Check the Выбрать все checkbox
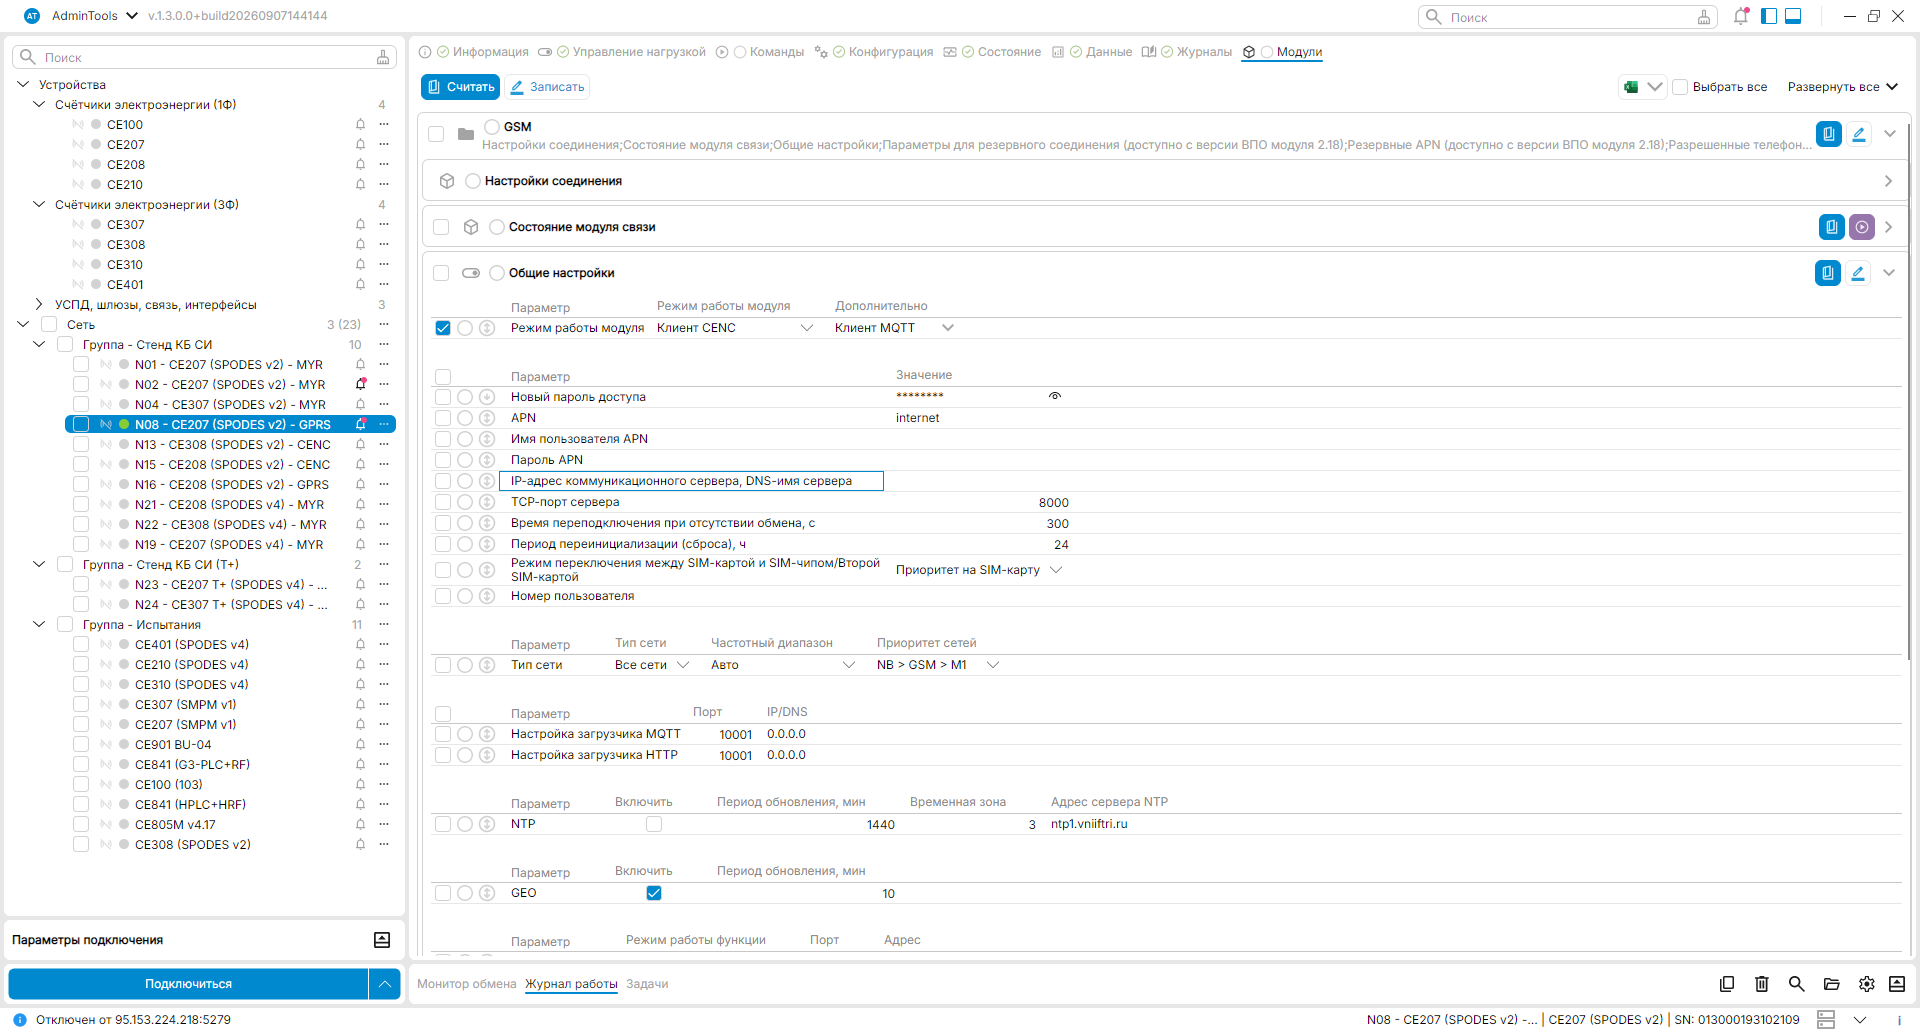This screenshot has width=1920, height=1032. tap(1681, 87)
